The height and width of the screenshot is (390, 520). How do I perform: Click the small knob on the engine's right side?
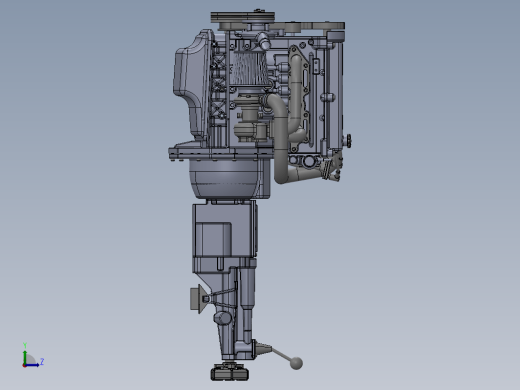click(348, 141)
